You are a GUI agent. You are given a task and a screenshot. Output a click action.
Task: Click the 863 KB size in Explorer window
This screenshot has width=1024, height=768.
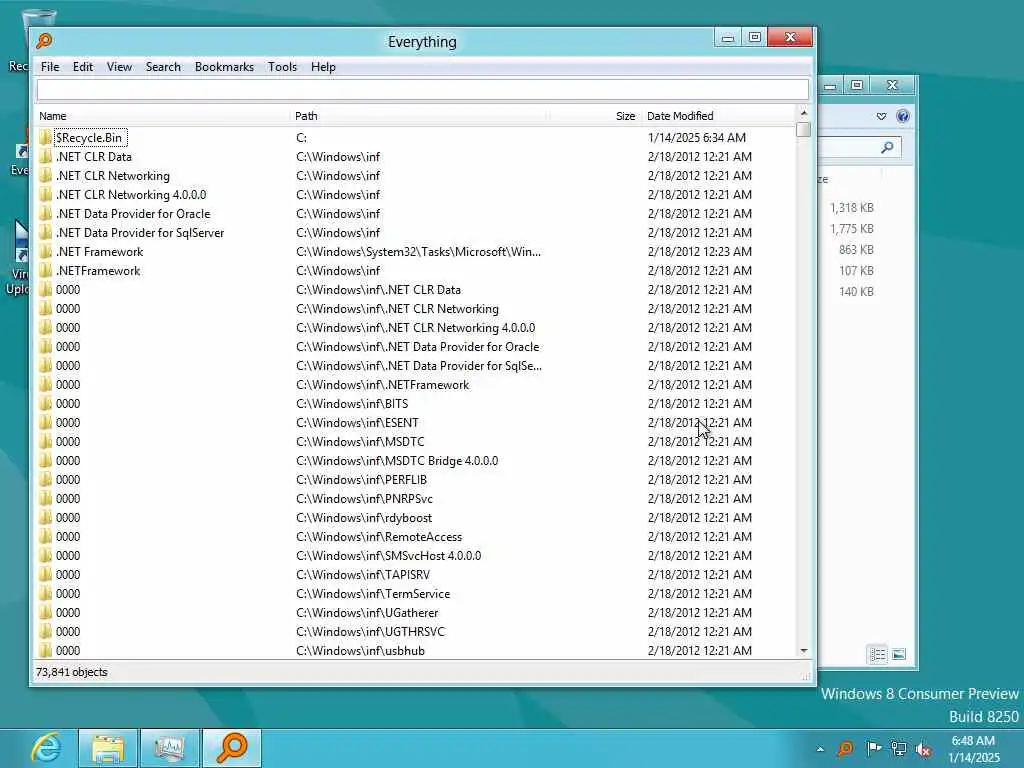[856, 249]
